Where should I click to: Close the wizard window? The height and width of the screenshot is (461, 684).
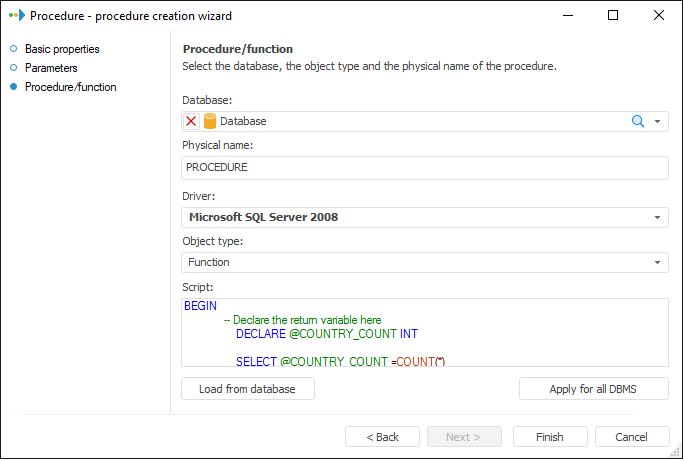coord(659,16)
